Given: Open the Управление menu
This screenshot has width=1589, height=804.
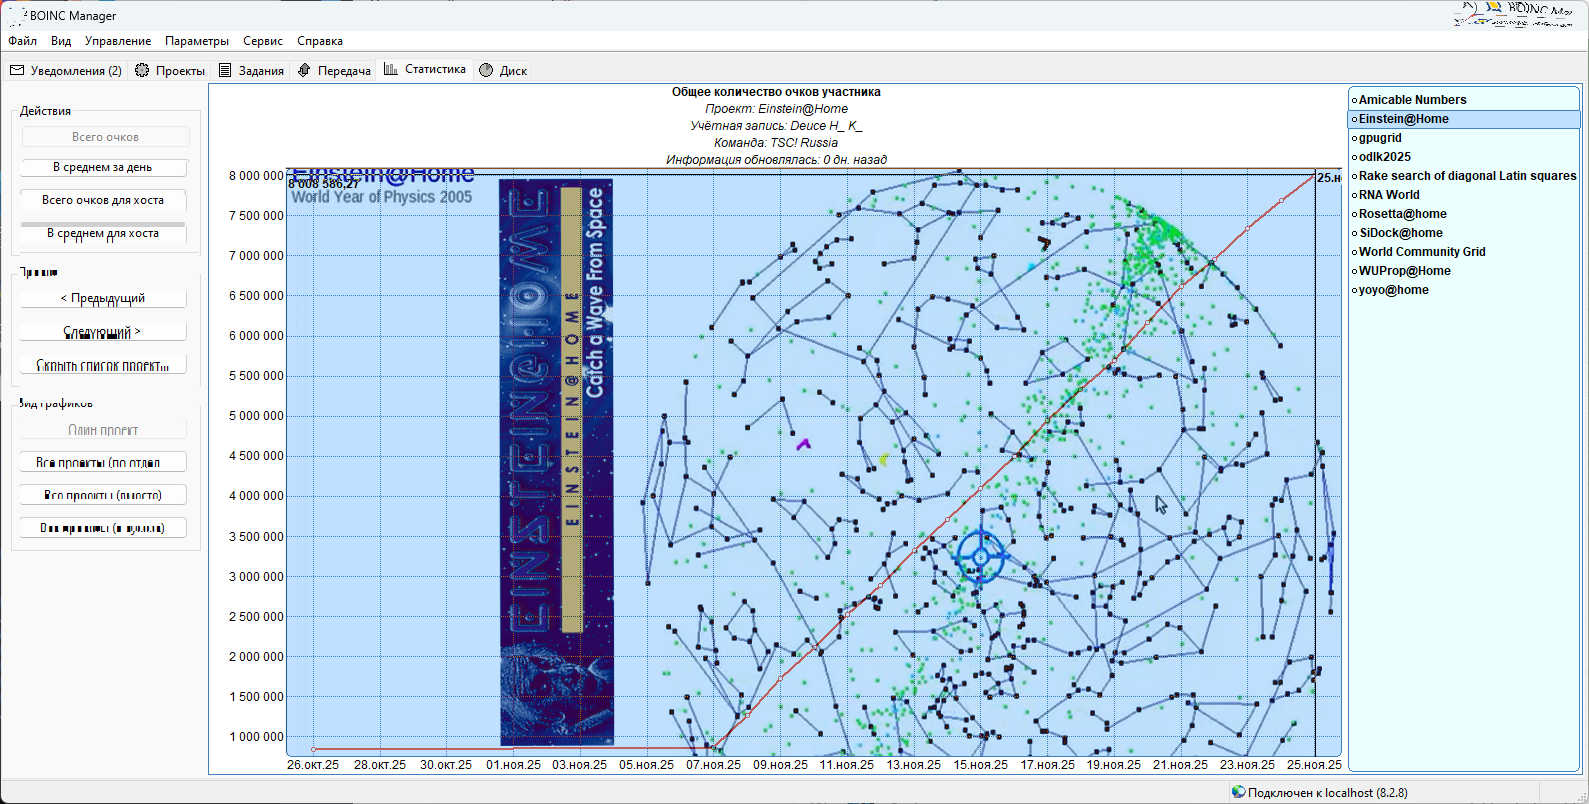Looking at the screenshot, I should [x=118, y=41].
